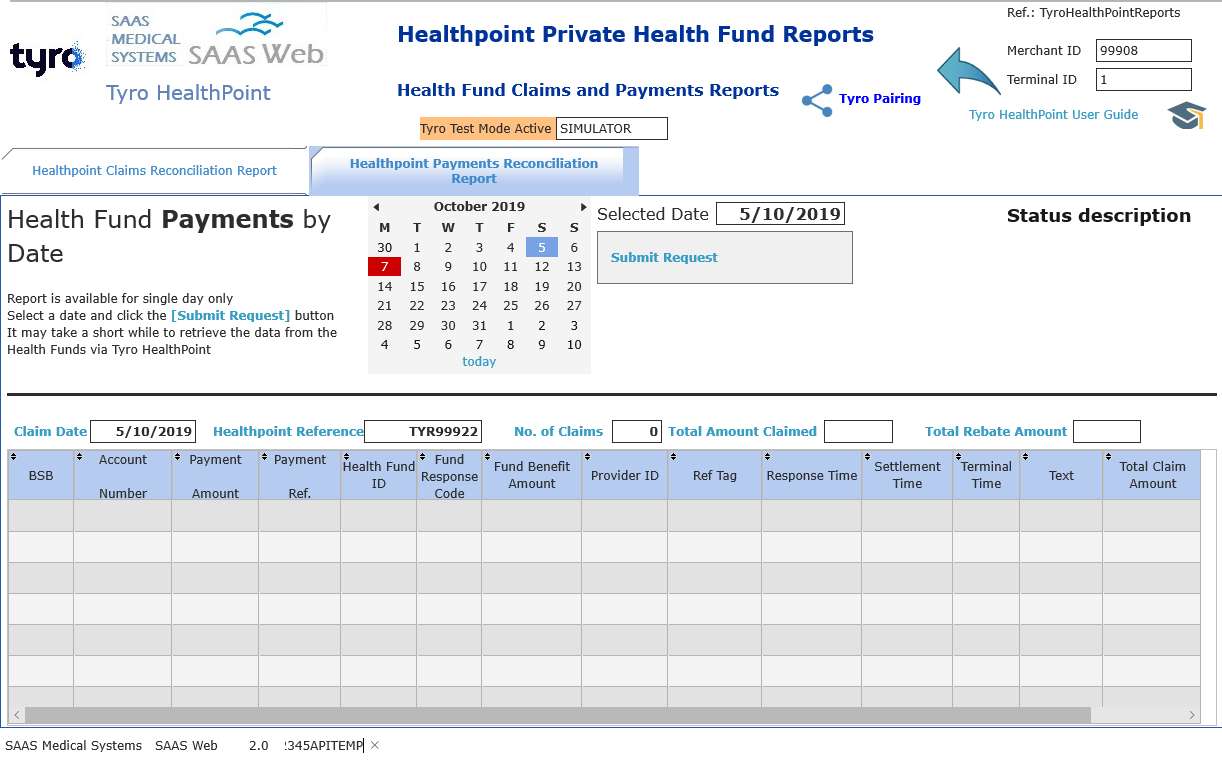The width and height of the screenshot is (1222, 763).
Task: Go to next month in calendar
Action: (584, 207)
